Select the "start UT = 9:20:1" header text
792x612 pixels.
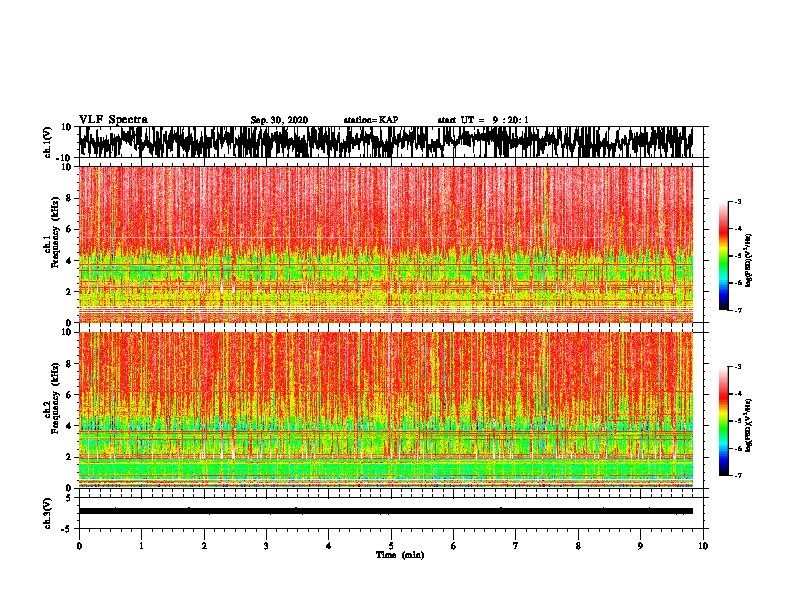coord(483,120)
